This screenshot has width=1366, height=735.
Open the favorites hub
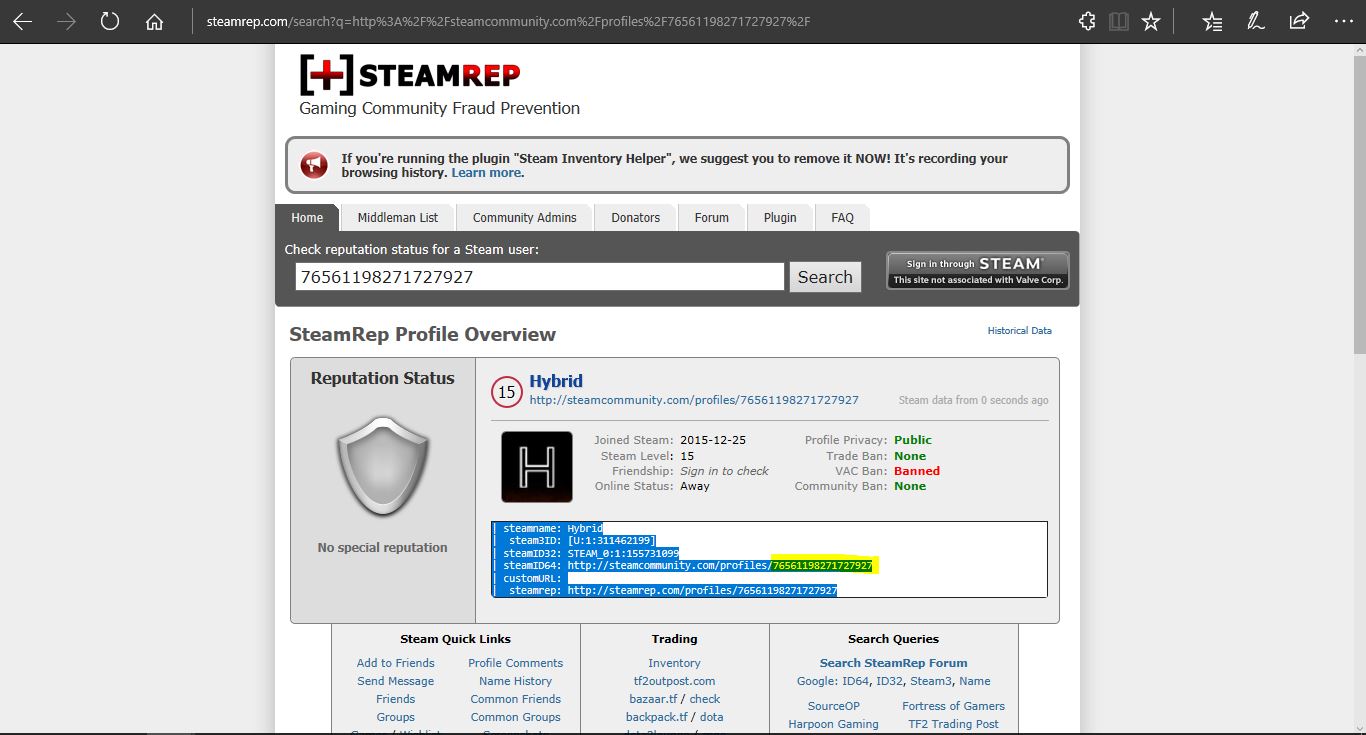tap(1212, 21)
